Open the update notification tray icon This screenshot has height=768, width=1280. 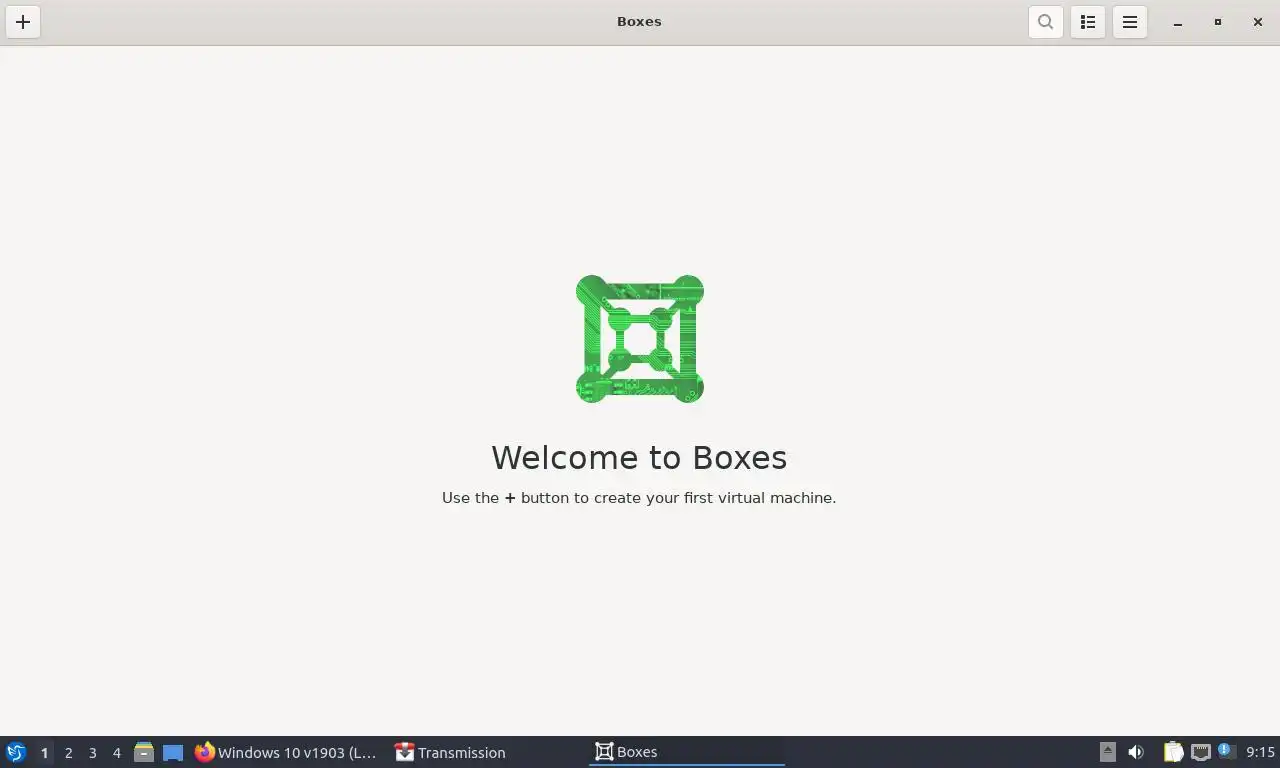(x=1227, y=751)
